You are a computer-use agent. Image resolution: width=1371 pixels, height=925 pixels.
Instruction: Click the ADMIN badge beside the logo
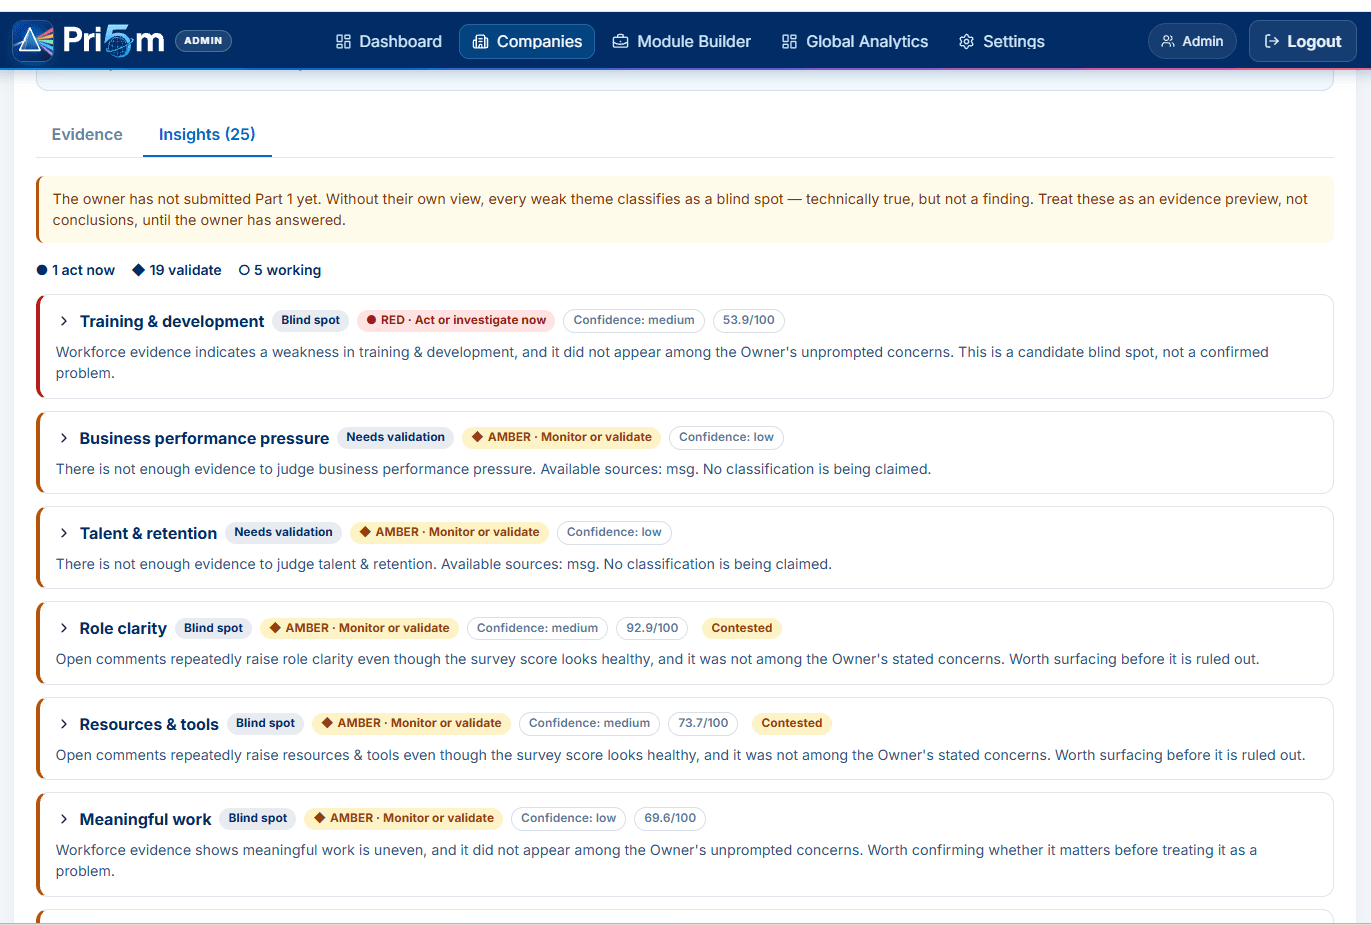pos(203,41)
